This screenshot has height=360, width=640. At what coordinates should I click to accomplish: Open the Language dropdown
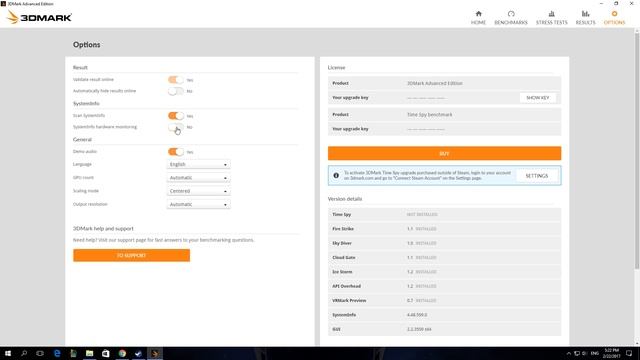[x=198, y=164]
